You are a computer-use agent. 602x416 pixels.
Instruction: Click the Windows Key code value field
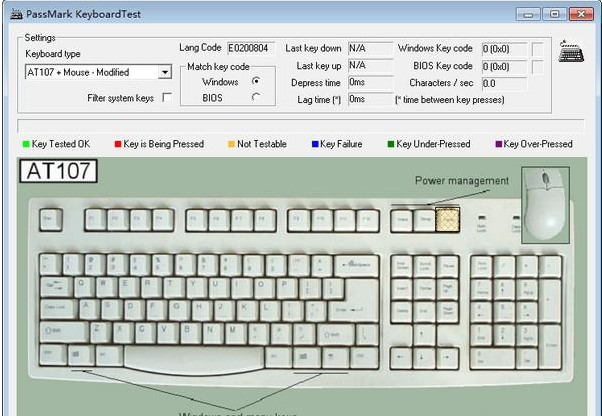504,49
